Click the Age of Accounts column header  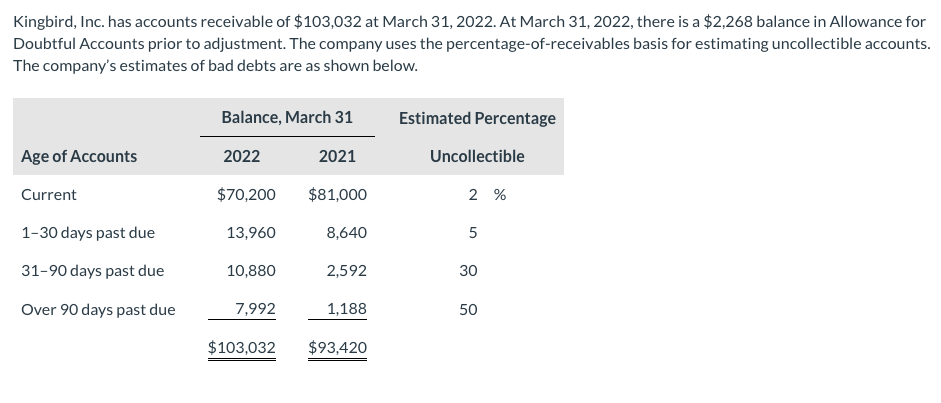(x=79, y=157)
